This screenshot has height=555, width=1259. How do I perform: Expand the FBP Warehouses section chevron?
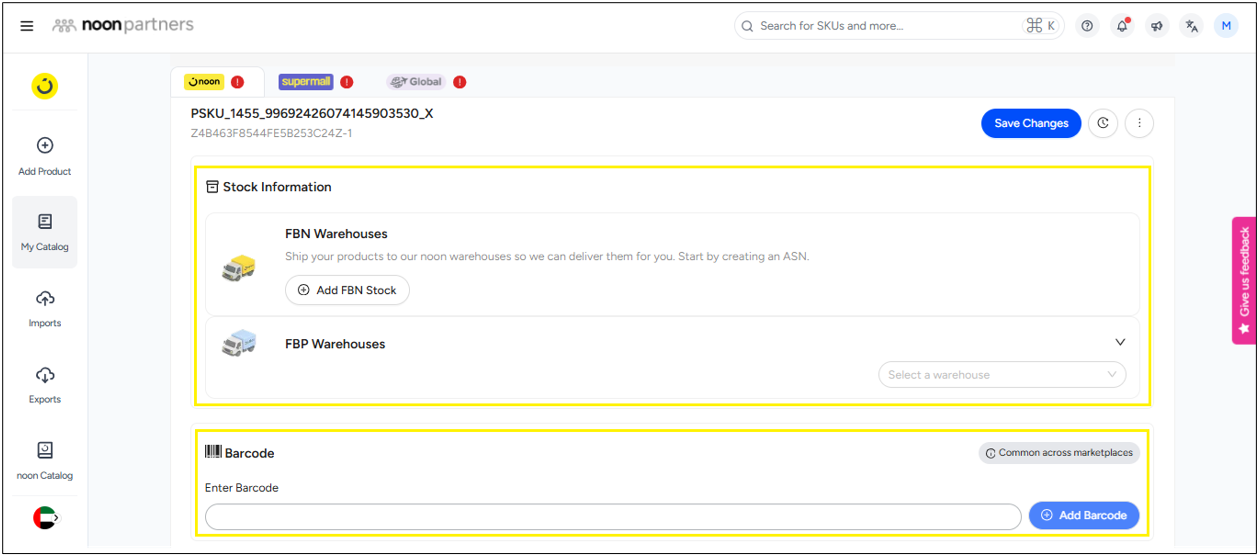[1120, 342]
